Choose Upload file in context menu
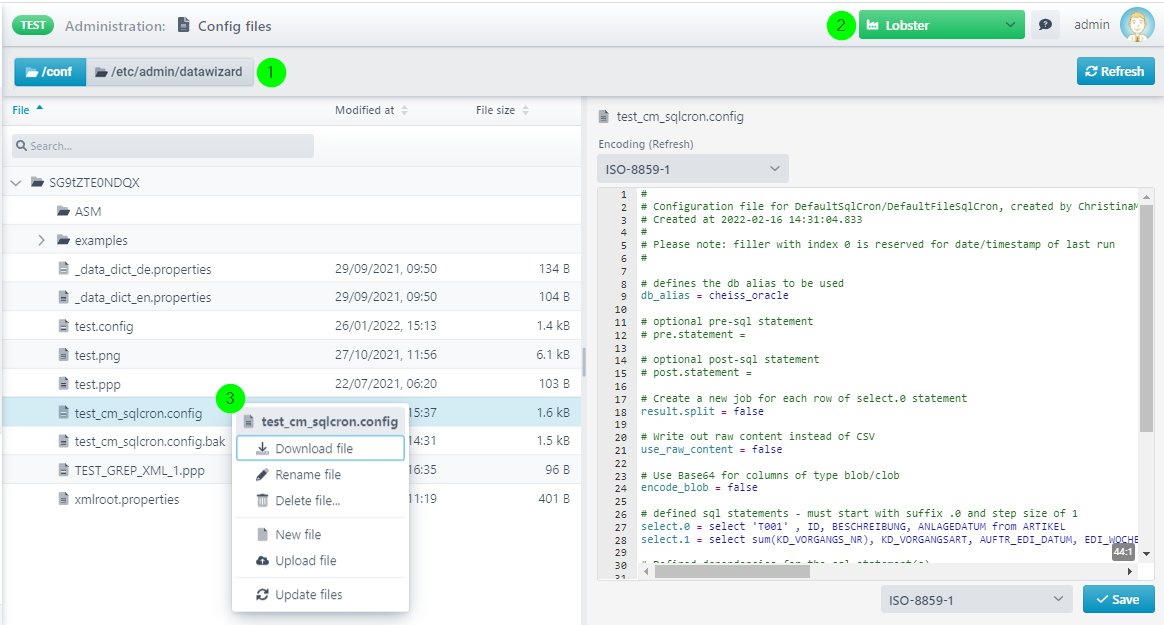 tap(320, 560)
